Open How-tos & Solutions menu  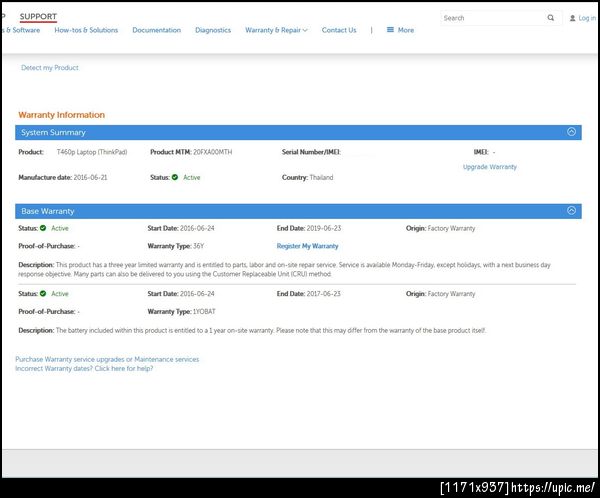(86, 30)
